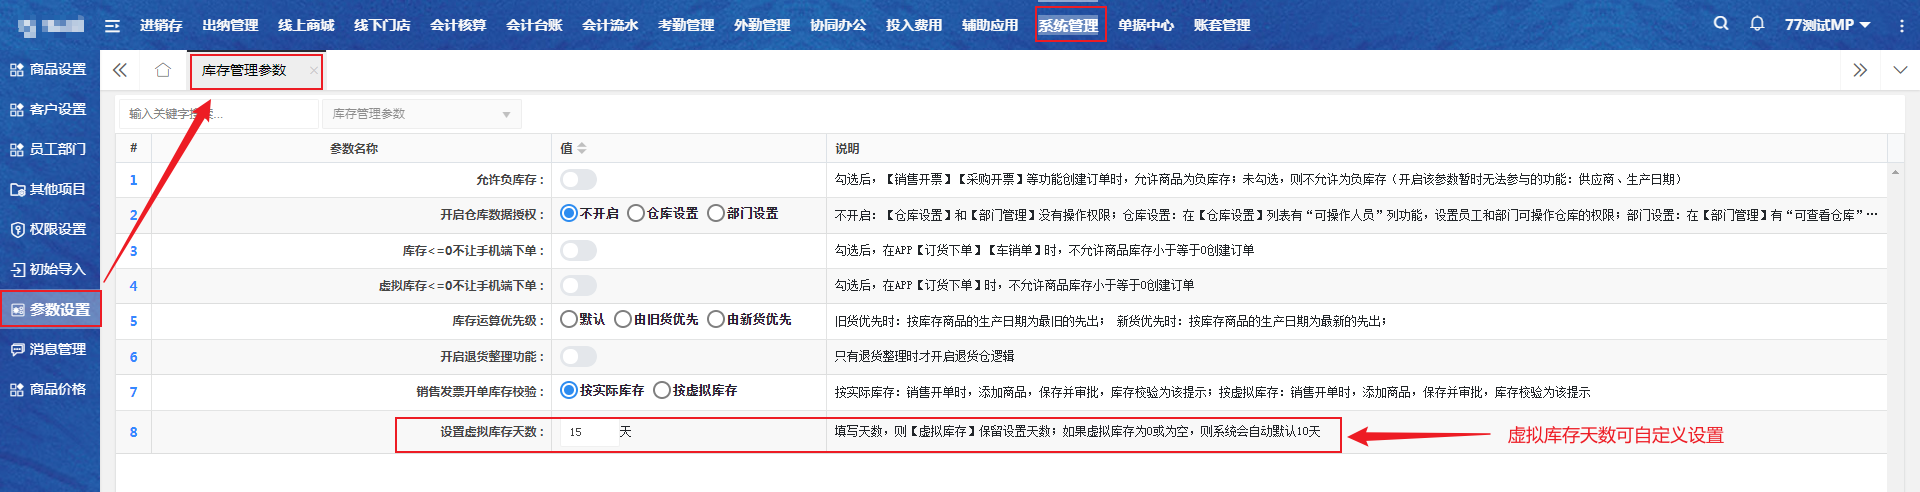This screenshot has height=492, width=1920.
Task: Click the double-right arrow tab scroll icon
Action: [1860, 70]
